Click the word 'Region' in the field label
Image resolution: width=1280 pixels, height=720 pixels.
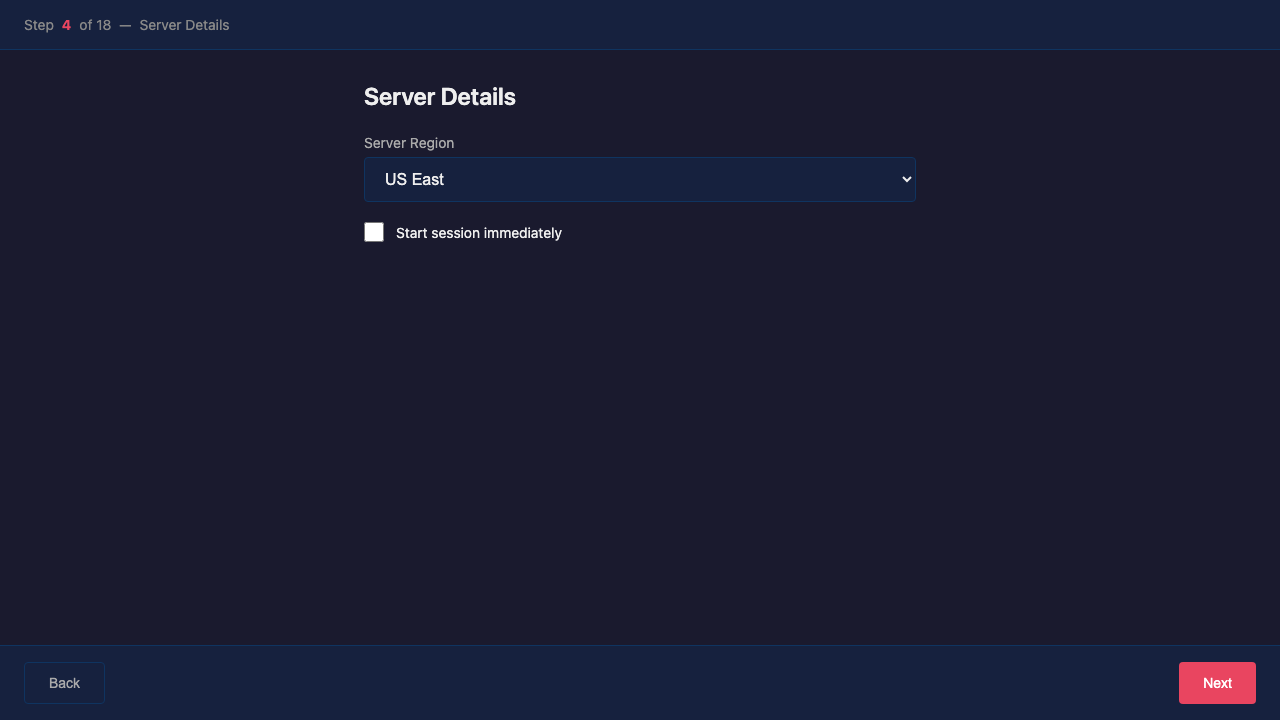(431, 143)
